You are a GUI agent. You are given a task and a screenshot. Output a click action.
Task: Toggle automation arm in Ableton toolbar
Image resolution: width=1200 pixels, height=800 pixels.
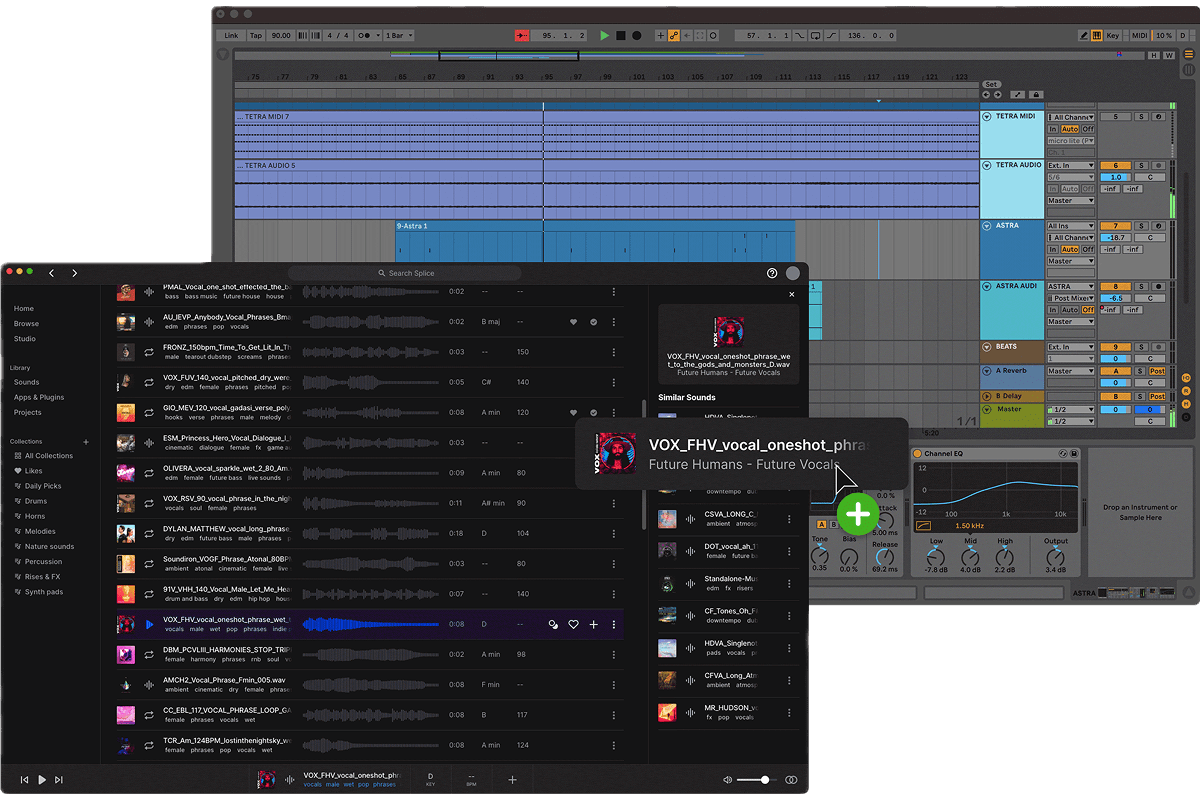coord(674,35)
